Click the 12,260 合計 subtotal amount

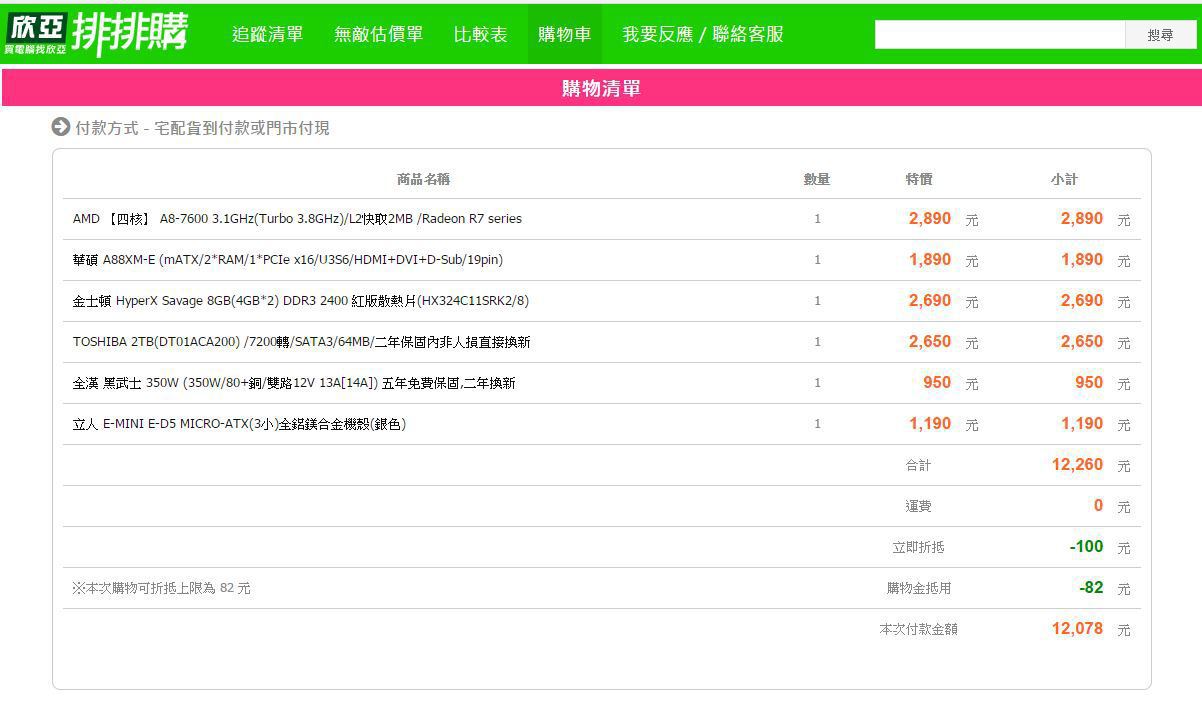point(1077,465)
